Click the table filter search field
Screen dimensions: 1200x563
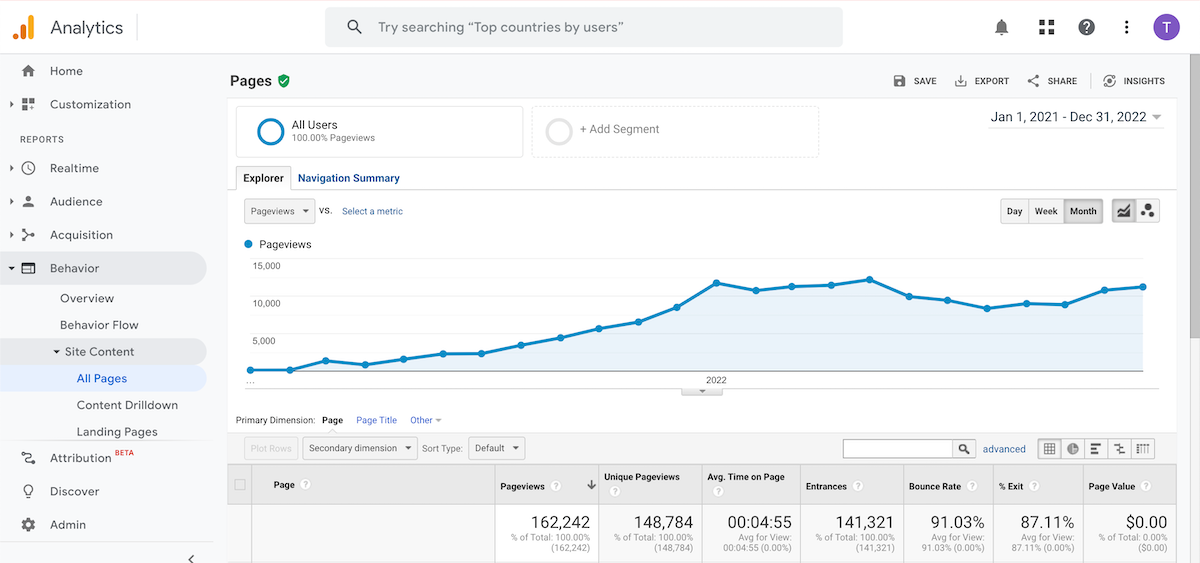pos(897,449)
